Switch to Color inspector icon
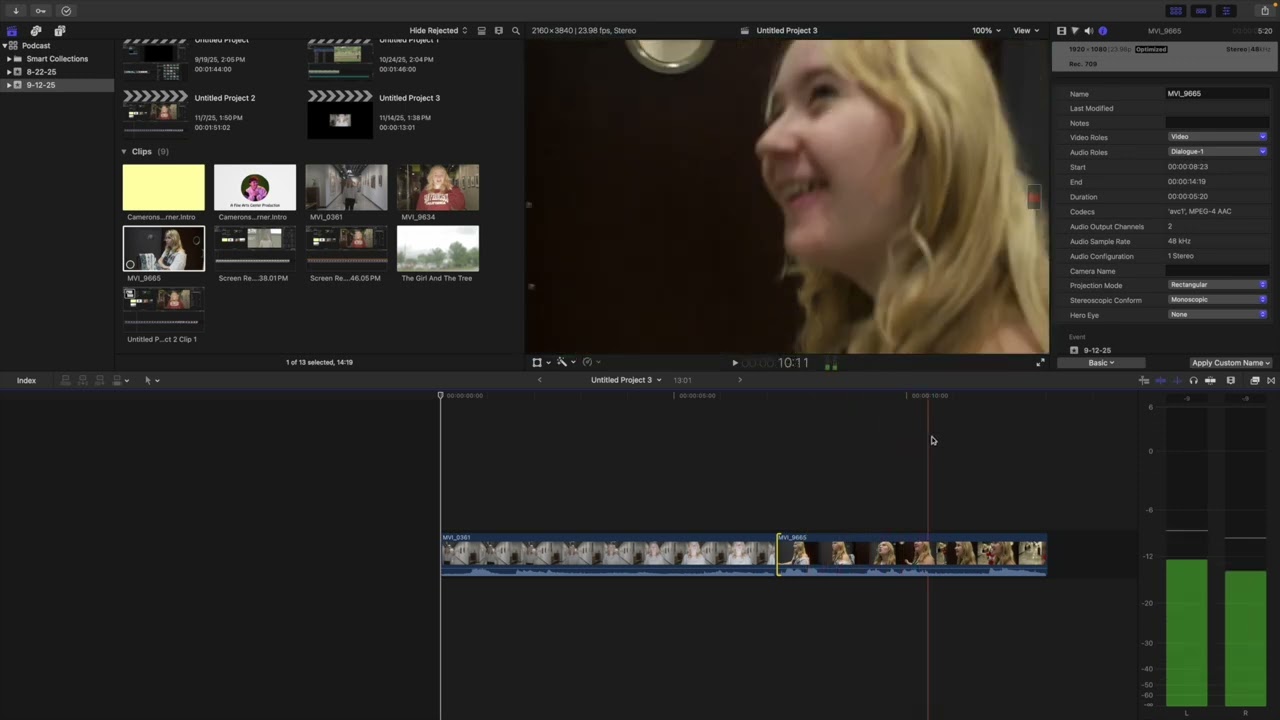Image resolution: width=1280 pixels, height=720 pixels. click(x=1075, y=31)
